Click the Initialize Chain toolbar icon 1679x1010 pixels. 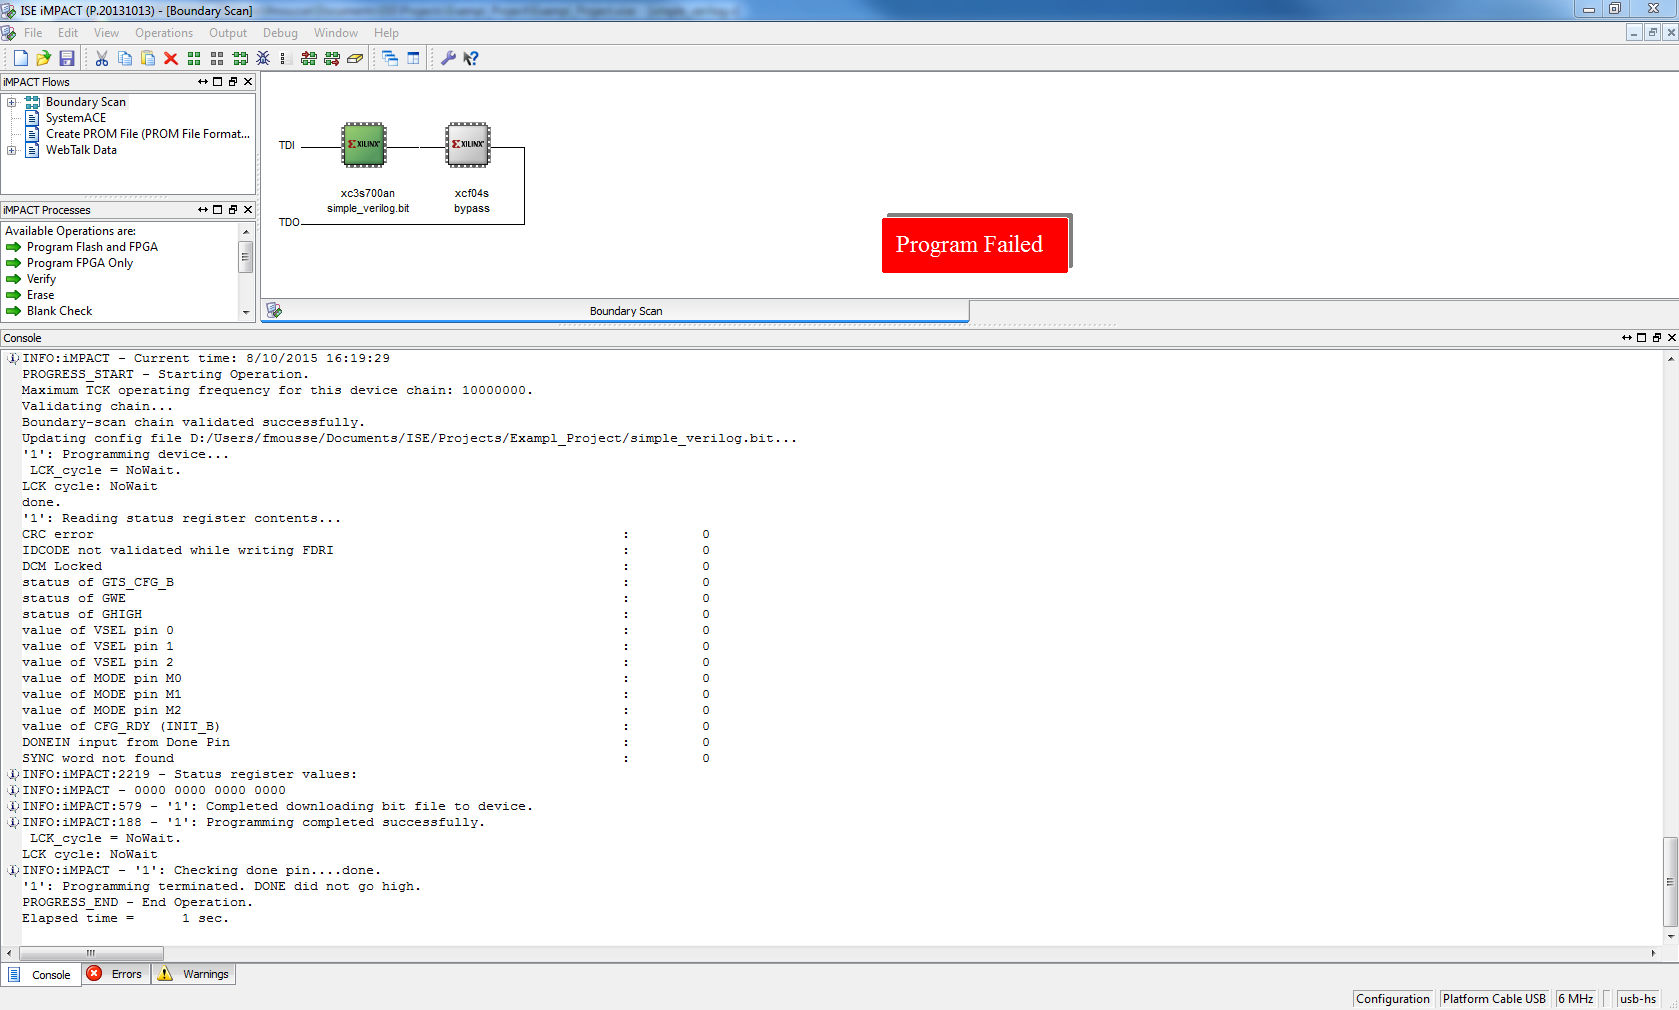pos(240,59)
